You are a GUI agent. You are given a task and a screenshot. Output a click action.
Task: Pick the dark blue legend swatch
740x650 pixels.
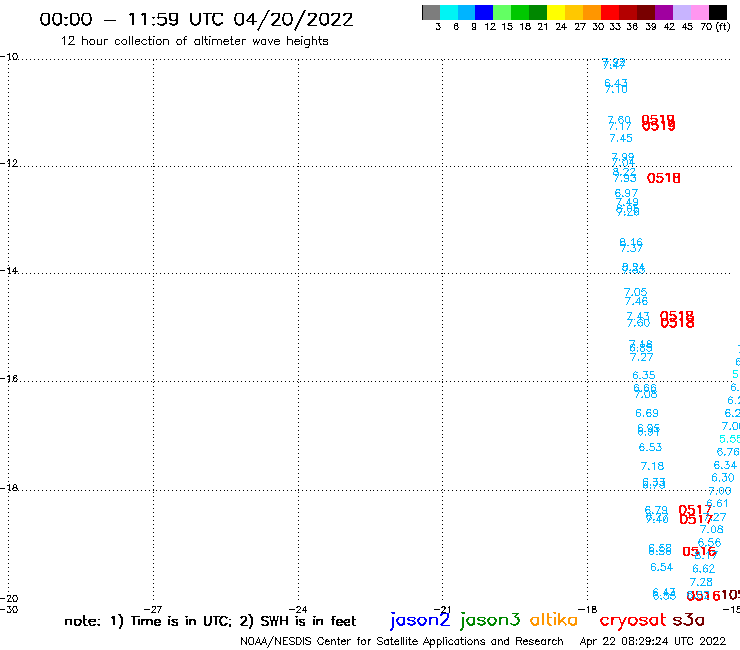484,12
